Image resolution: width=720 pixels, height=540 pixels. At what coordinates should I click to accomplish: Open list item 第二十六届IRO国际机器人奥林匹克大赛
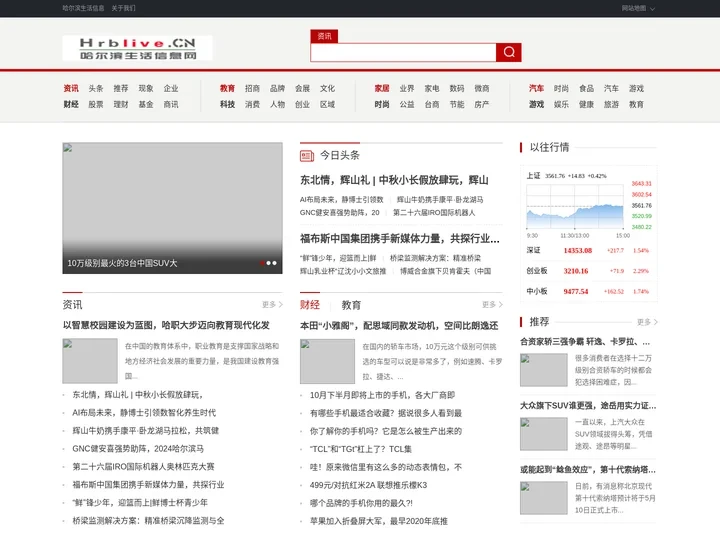click(143, 467)
